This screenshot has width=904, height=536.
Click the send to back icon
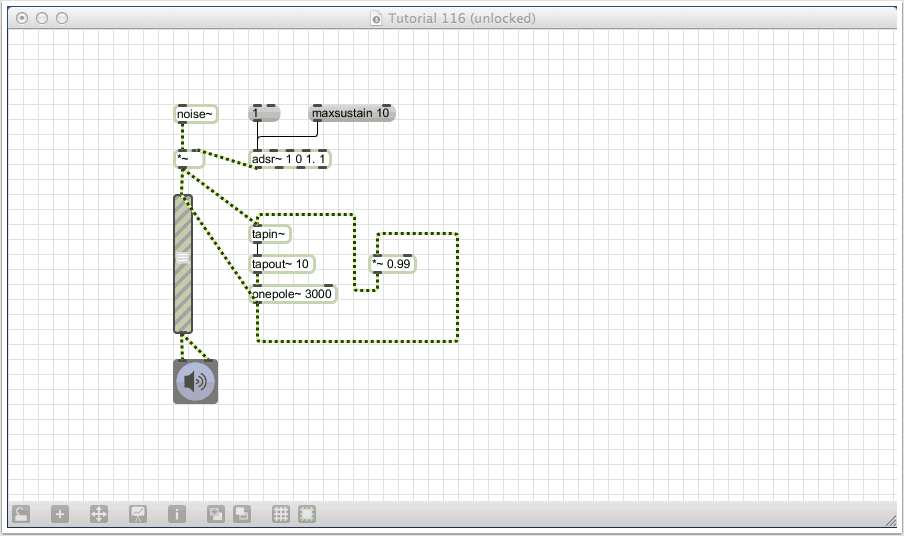[x=242, y=514]
